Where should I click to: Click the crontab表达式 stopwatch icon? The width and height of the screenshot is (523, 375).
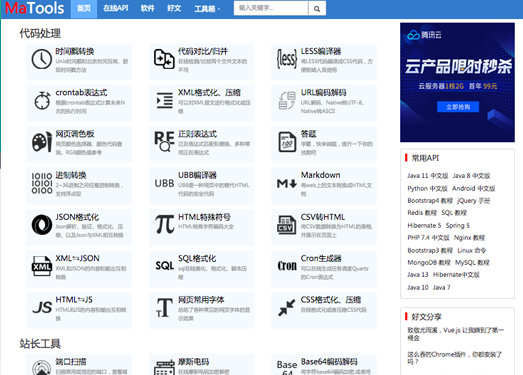[42, 100]
